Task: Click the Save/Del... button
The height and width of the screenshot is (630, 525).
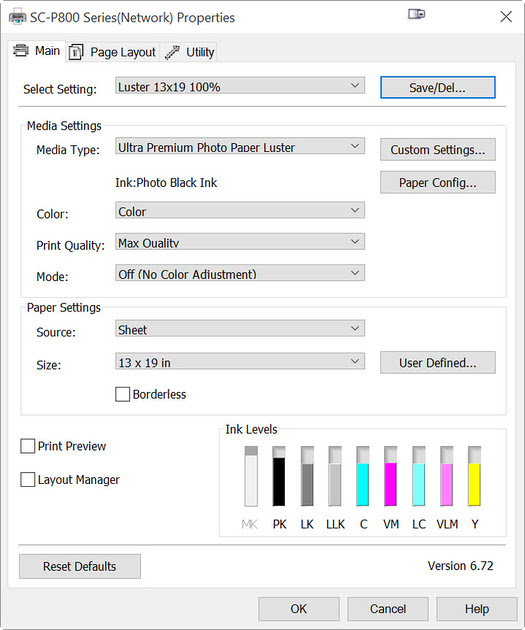Action: 438,88
